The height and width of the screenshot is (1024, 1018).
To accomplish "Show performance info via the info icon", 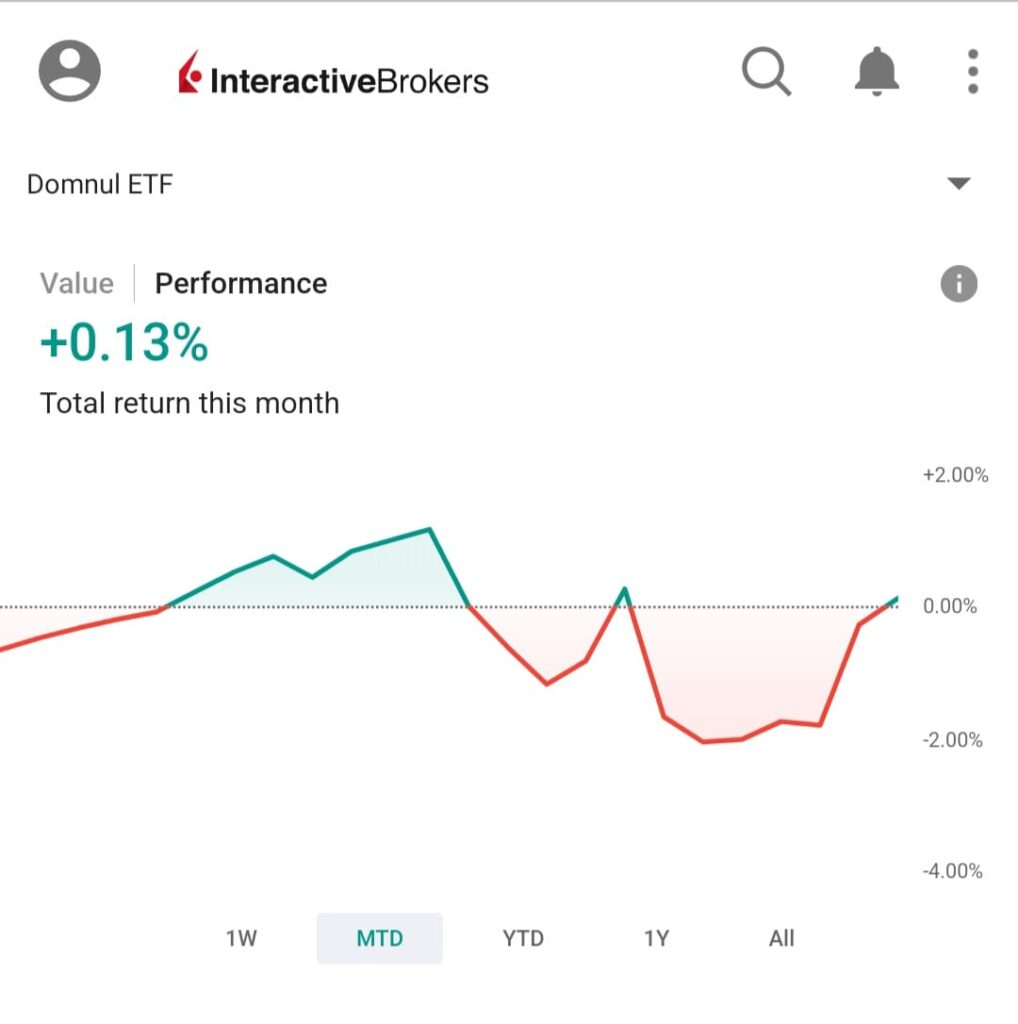I will (958, 284).
